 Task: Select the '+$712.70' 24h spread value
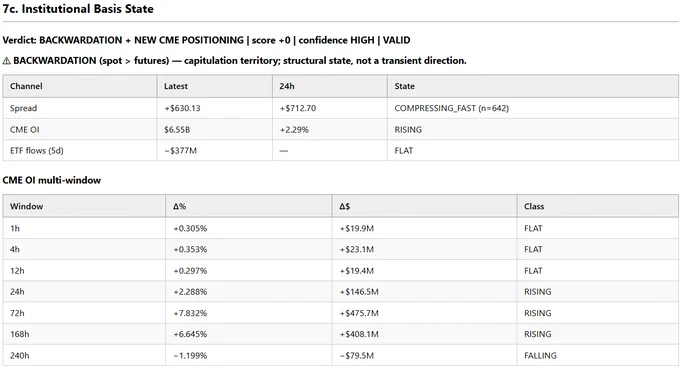click(298, 108)
